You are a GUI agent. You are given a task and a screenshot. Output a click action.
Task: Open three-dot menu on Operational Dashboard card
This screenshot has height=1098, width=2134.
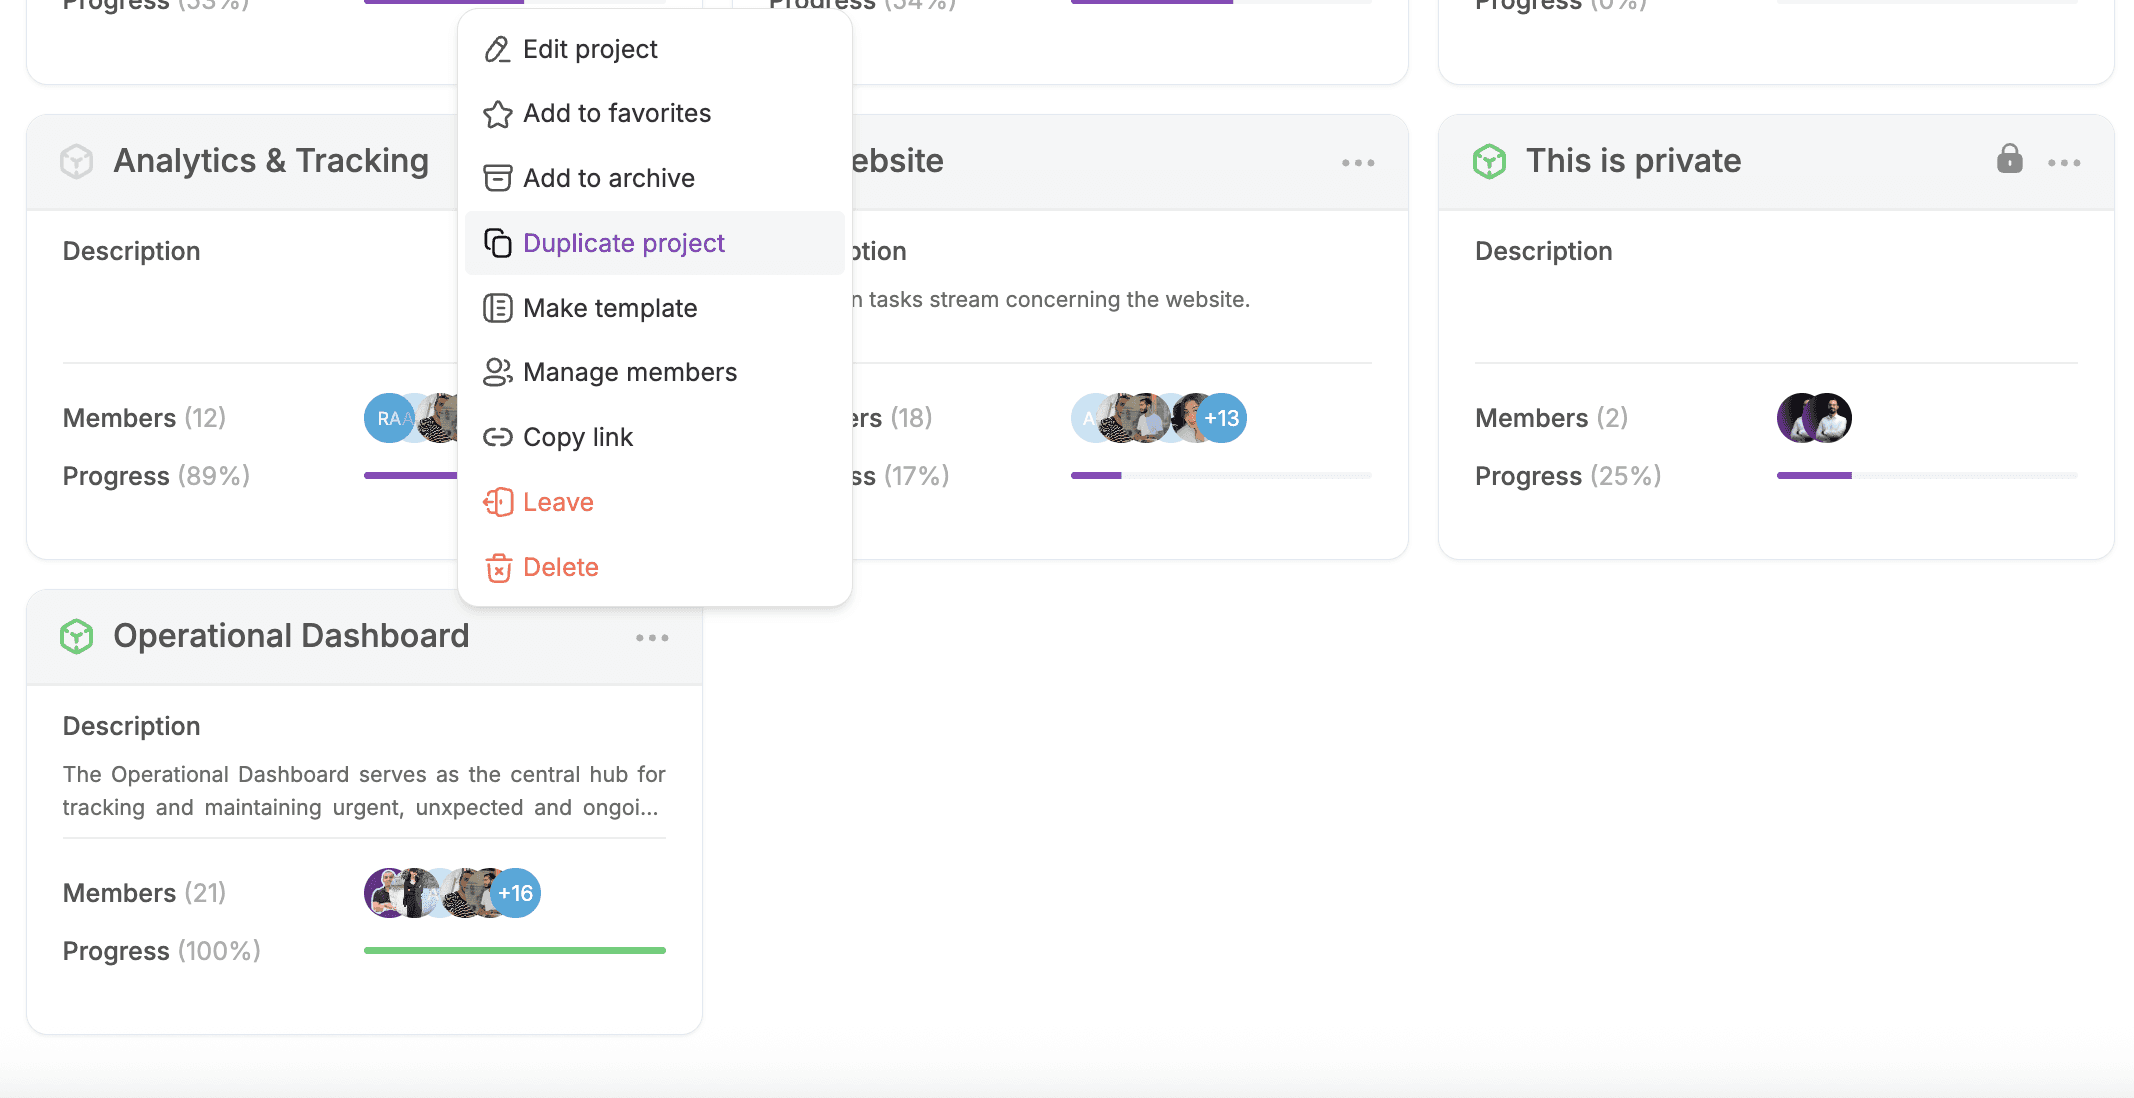(652, 638)
